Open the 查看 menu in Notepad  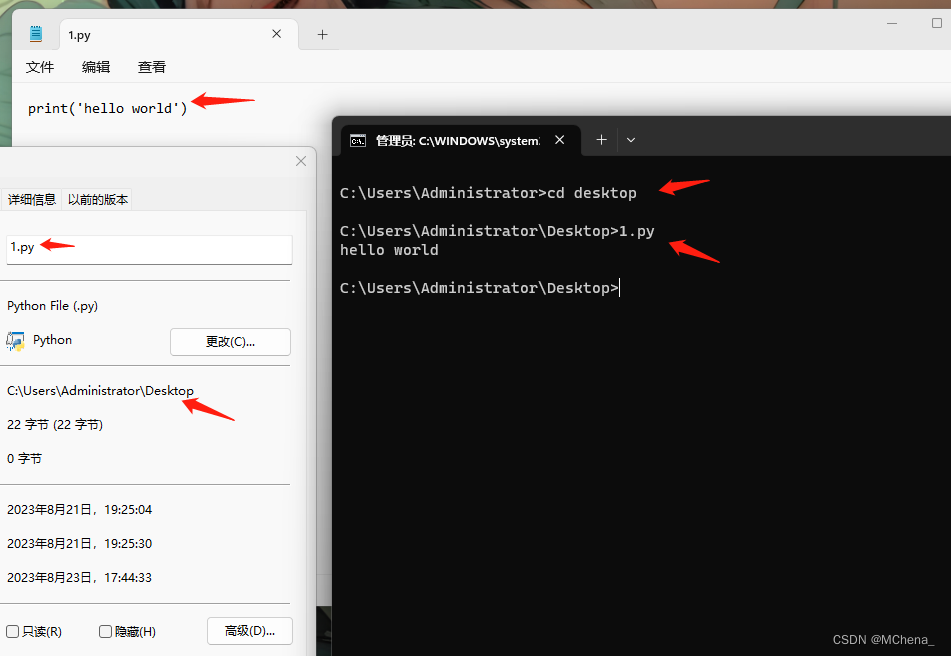[152, 67]
